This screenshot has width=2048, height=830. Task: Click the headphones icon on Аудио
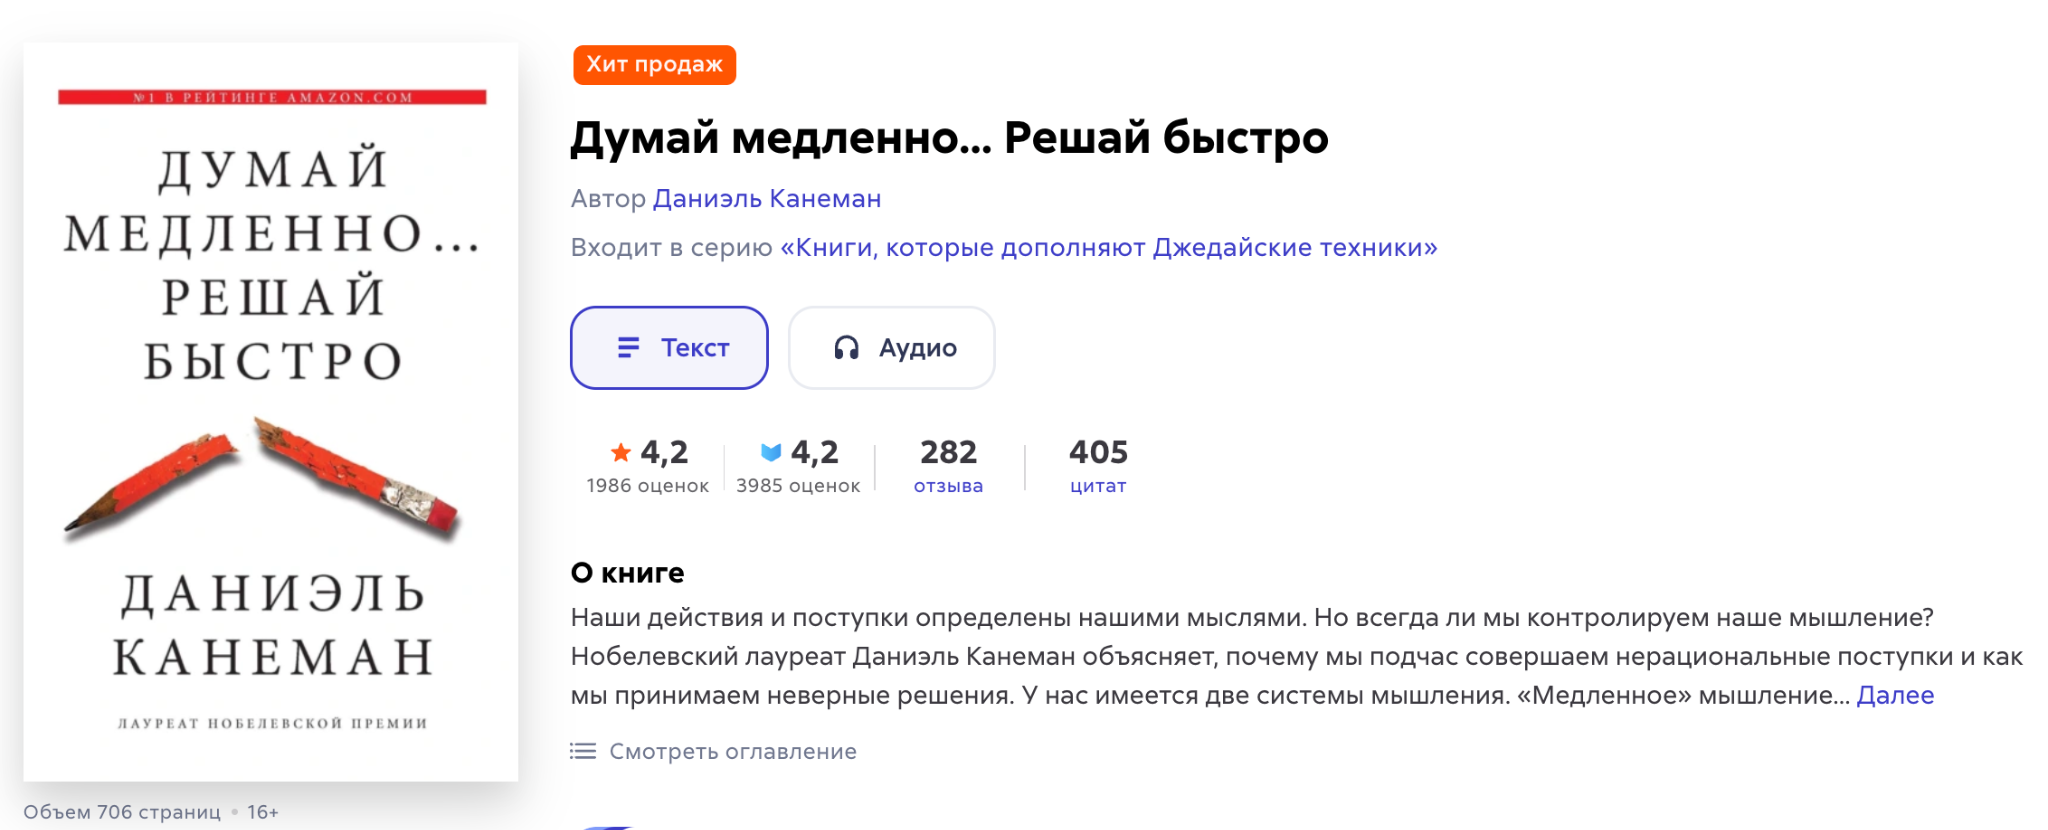click(x=846, y=348)
